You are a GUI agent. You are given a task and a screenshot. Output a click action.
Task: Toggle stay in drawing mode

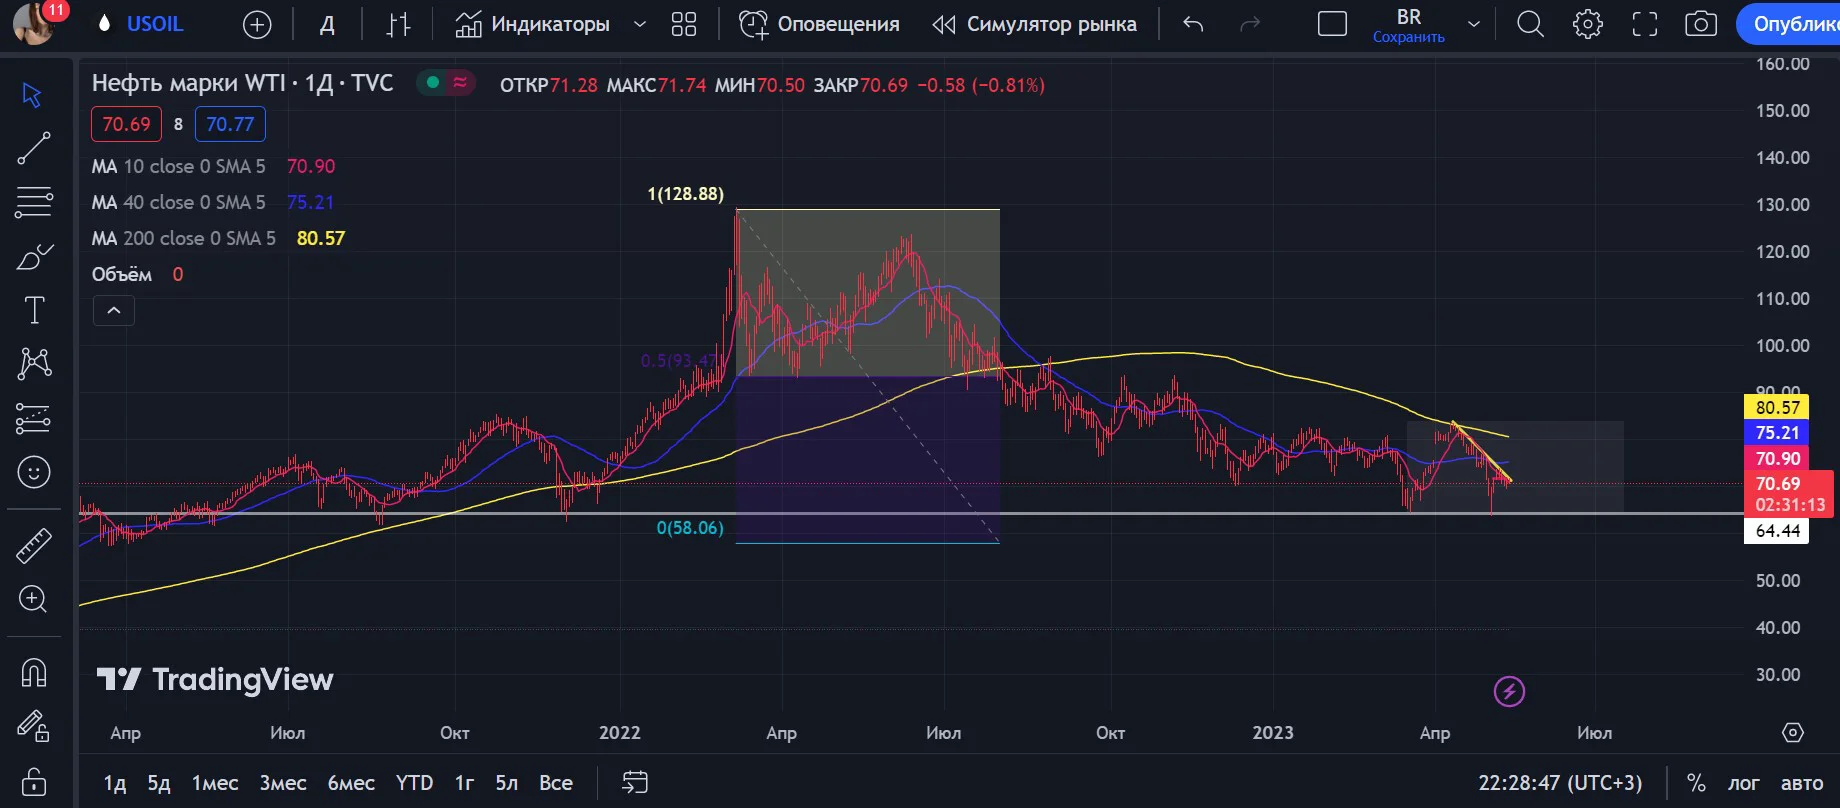pyautogui.click(x=33, y=726)
